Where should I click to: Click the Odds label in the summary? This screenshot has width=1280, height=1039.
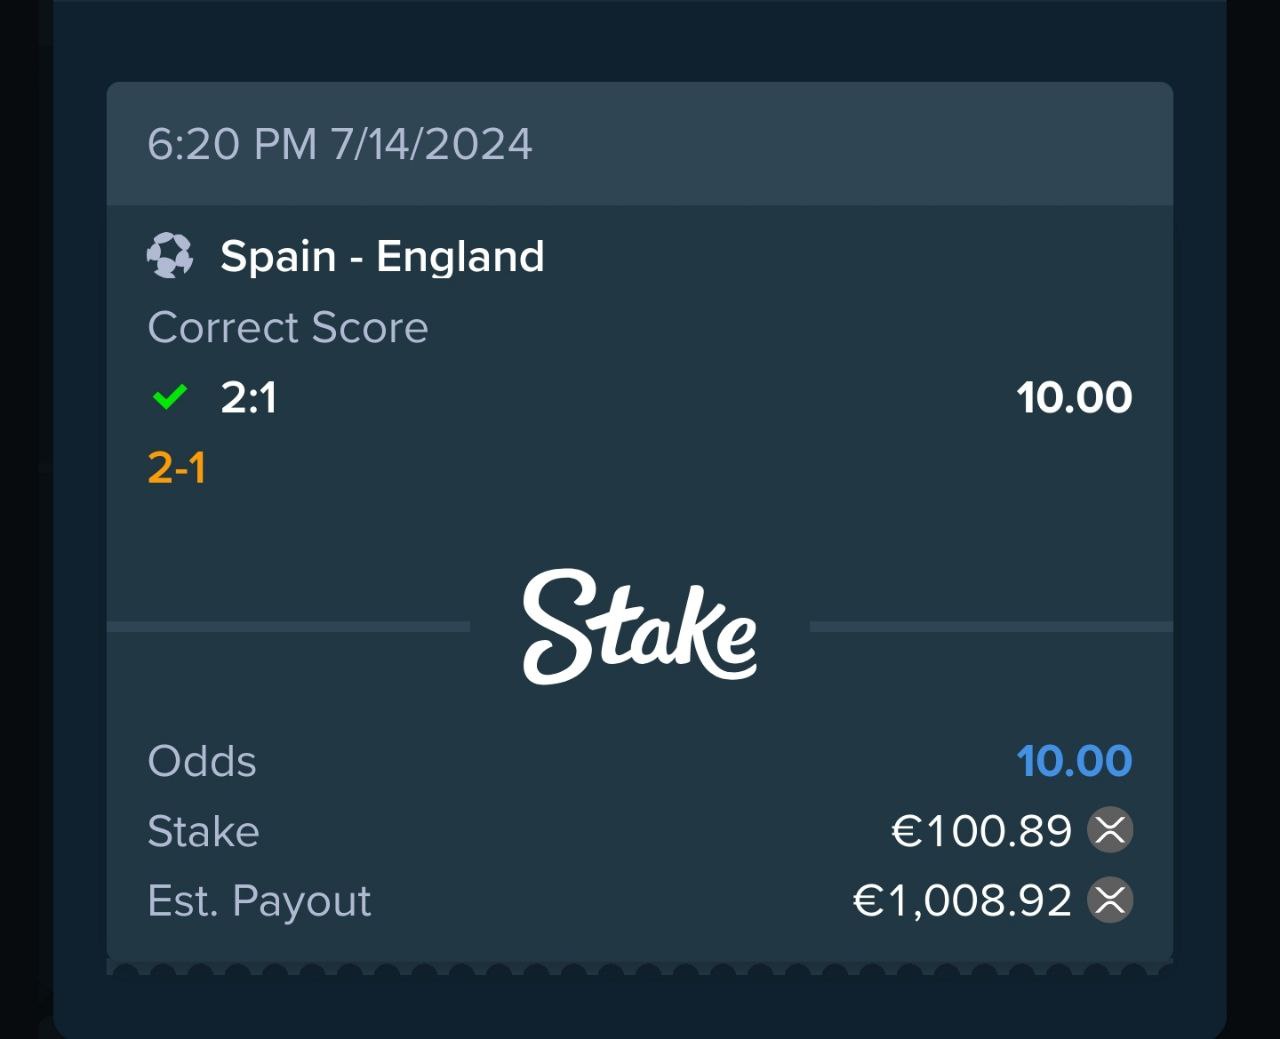(202, 761)
